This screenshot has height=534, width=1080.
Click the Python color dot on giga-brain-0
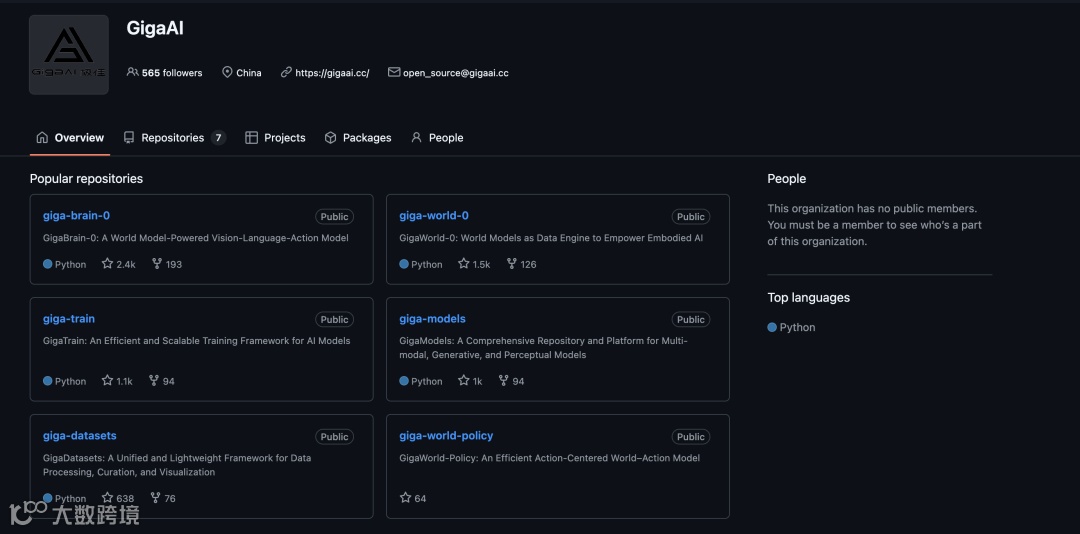pyautogui.click(x=48, y=264)
